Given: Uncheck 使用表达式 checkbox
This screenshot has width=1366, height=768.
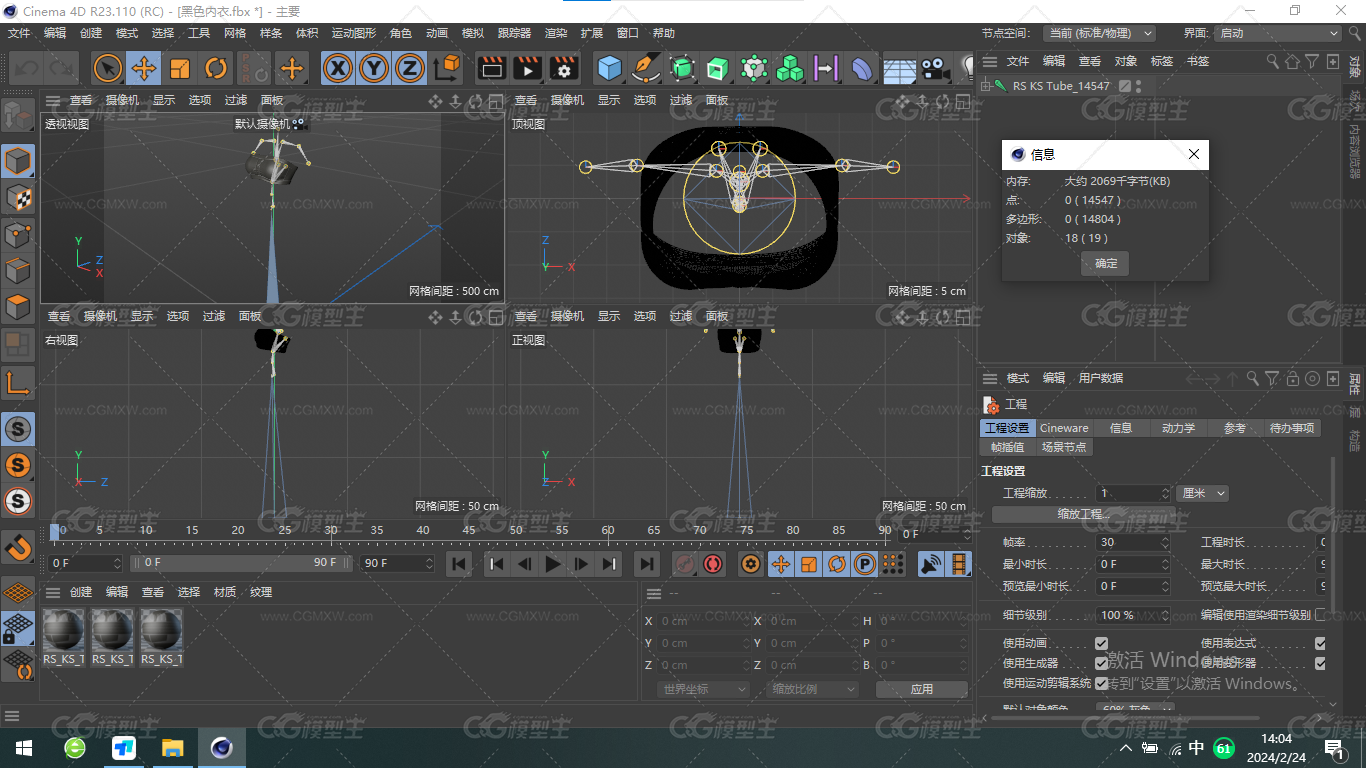Looking at the screenshot, I should [1320, 643].
